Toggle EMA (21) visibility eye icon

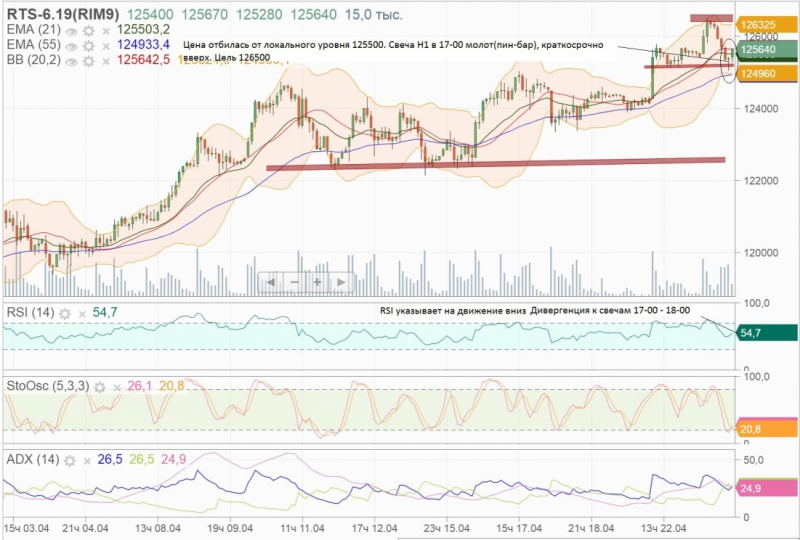(x=71, y=32)
